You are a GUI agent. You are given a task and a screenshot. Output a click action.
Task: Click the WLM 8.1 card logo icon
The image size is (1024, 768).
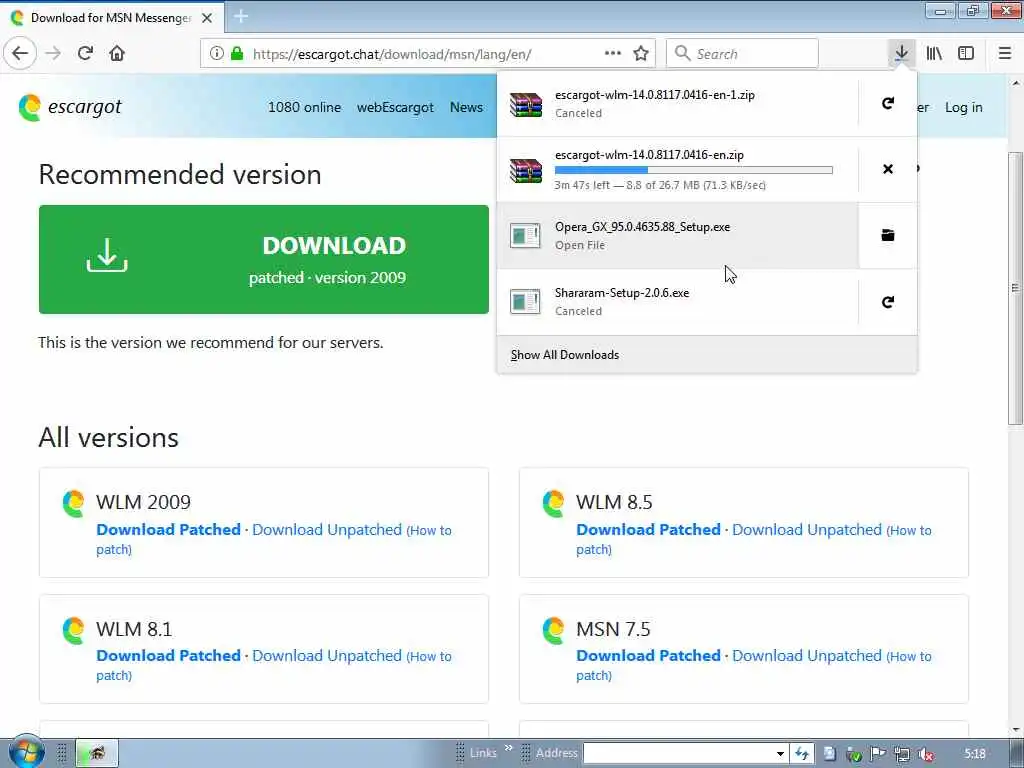point(73,630)
